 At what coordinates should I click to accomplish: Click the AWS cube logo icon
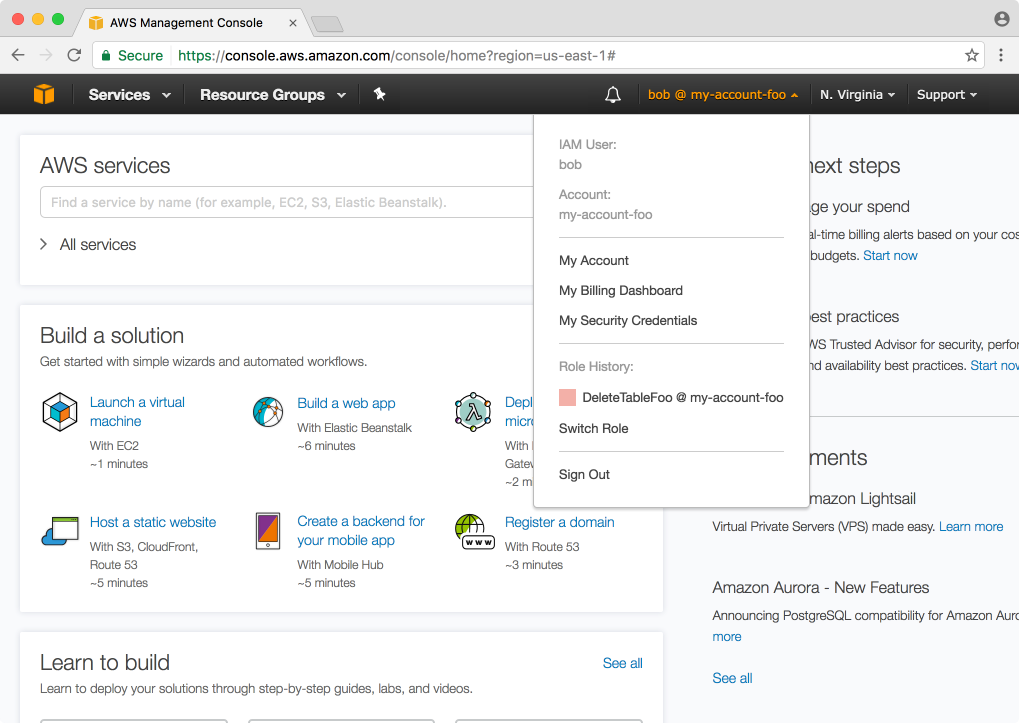click(43, 95)
